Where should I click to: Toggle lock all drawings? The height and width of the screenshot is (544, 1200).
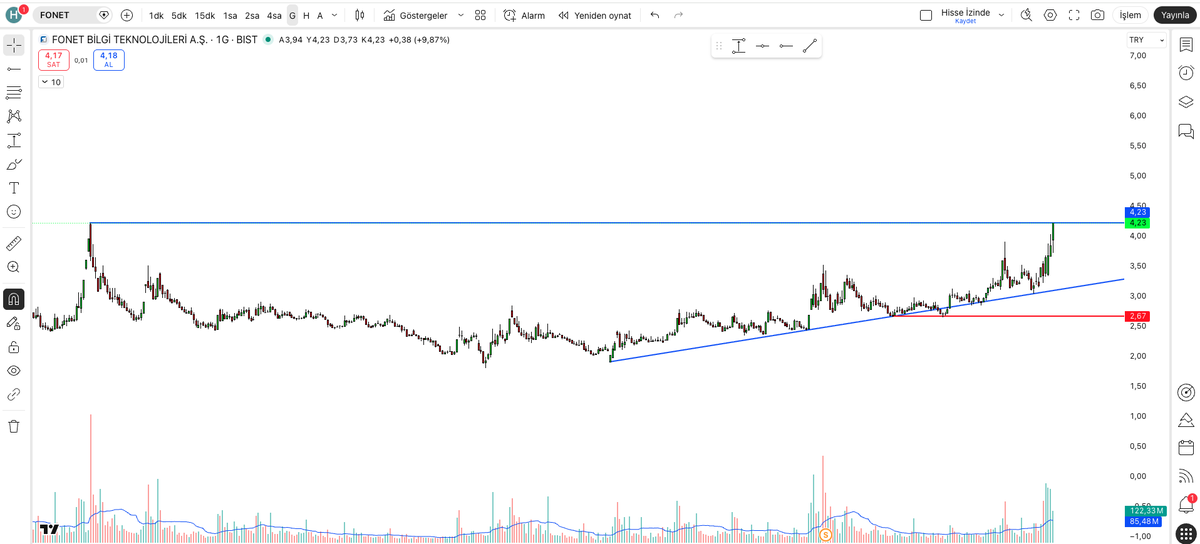14,347
